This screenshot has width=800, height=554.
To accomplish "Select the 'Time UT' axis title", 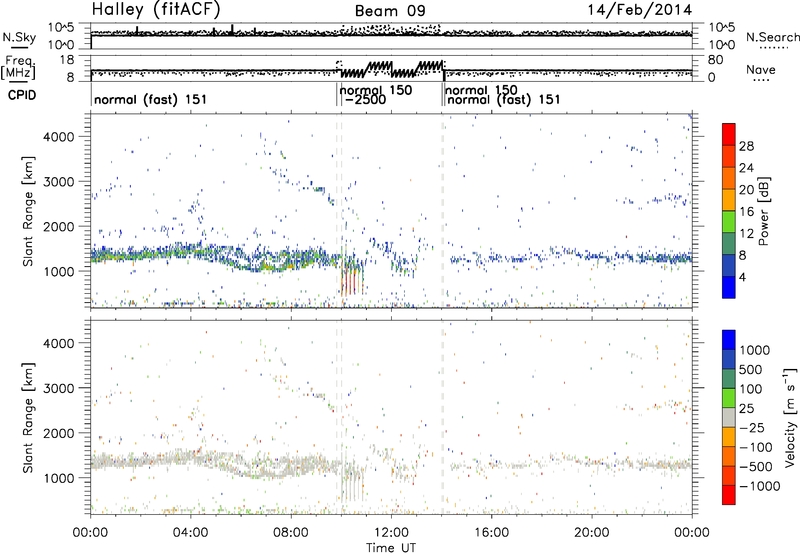I will (x=391, y=548).
